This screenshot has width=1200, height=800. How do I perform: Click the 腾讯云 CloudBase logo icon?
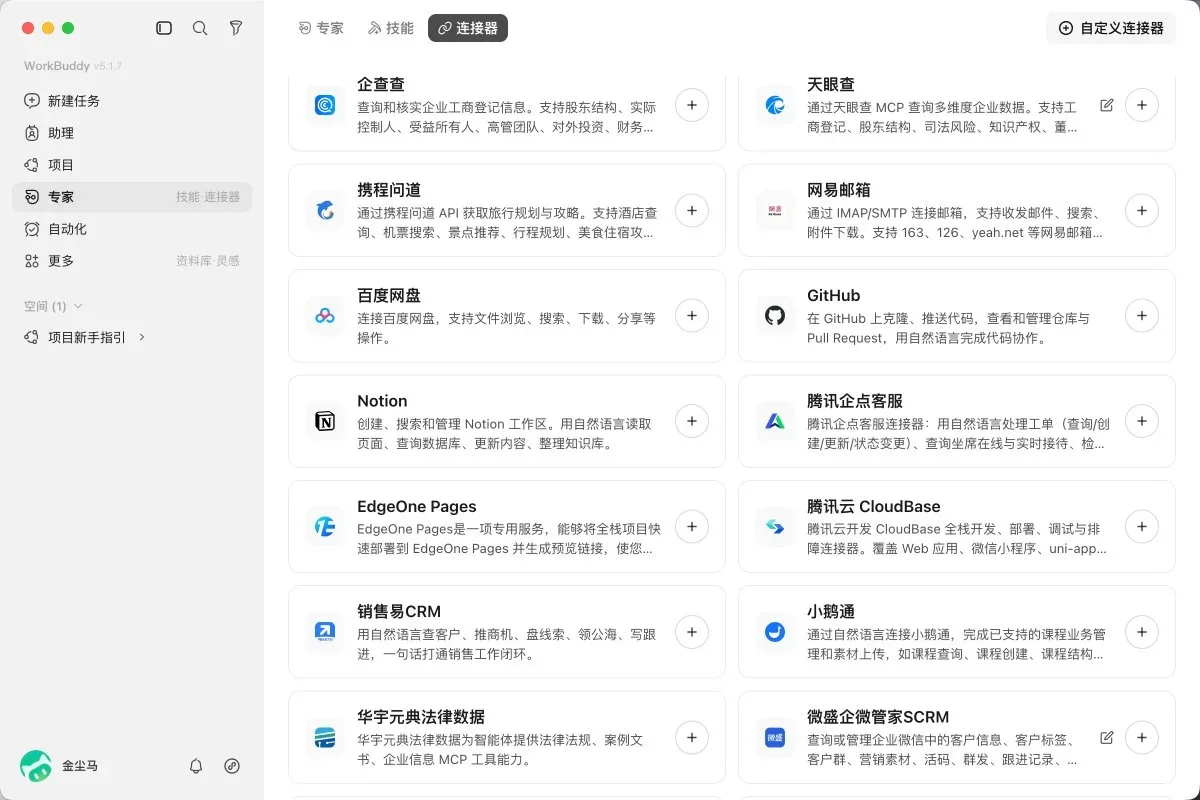(x=775, y=527)
